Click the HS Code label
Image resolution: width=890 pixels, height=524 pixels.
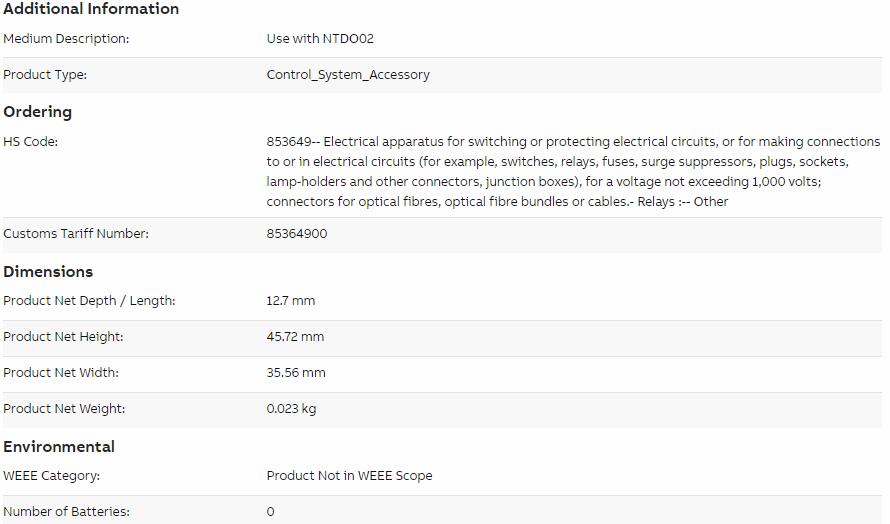click(x=30, y=142)
